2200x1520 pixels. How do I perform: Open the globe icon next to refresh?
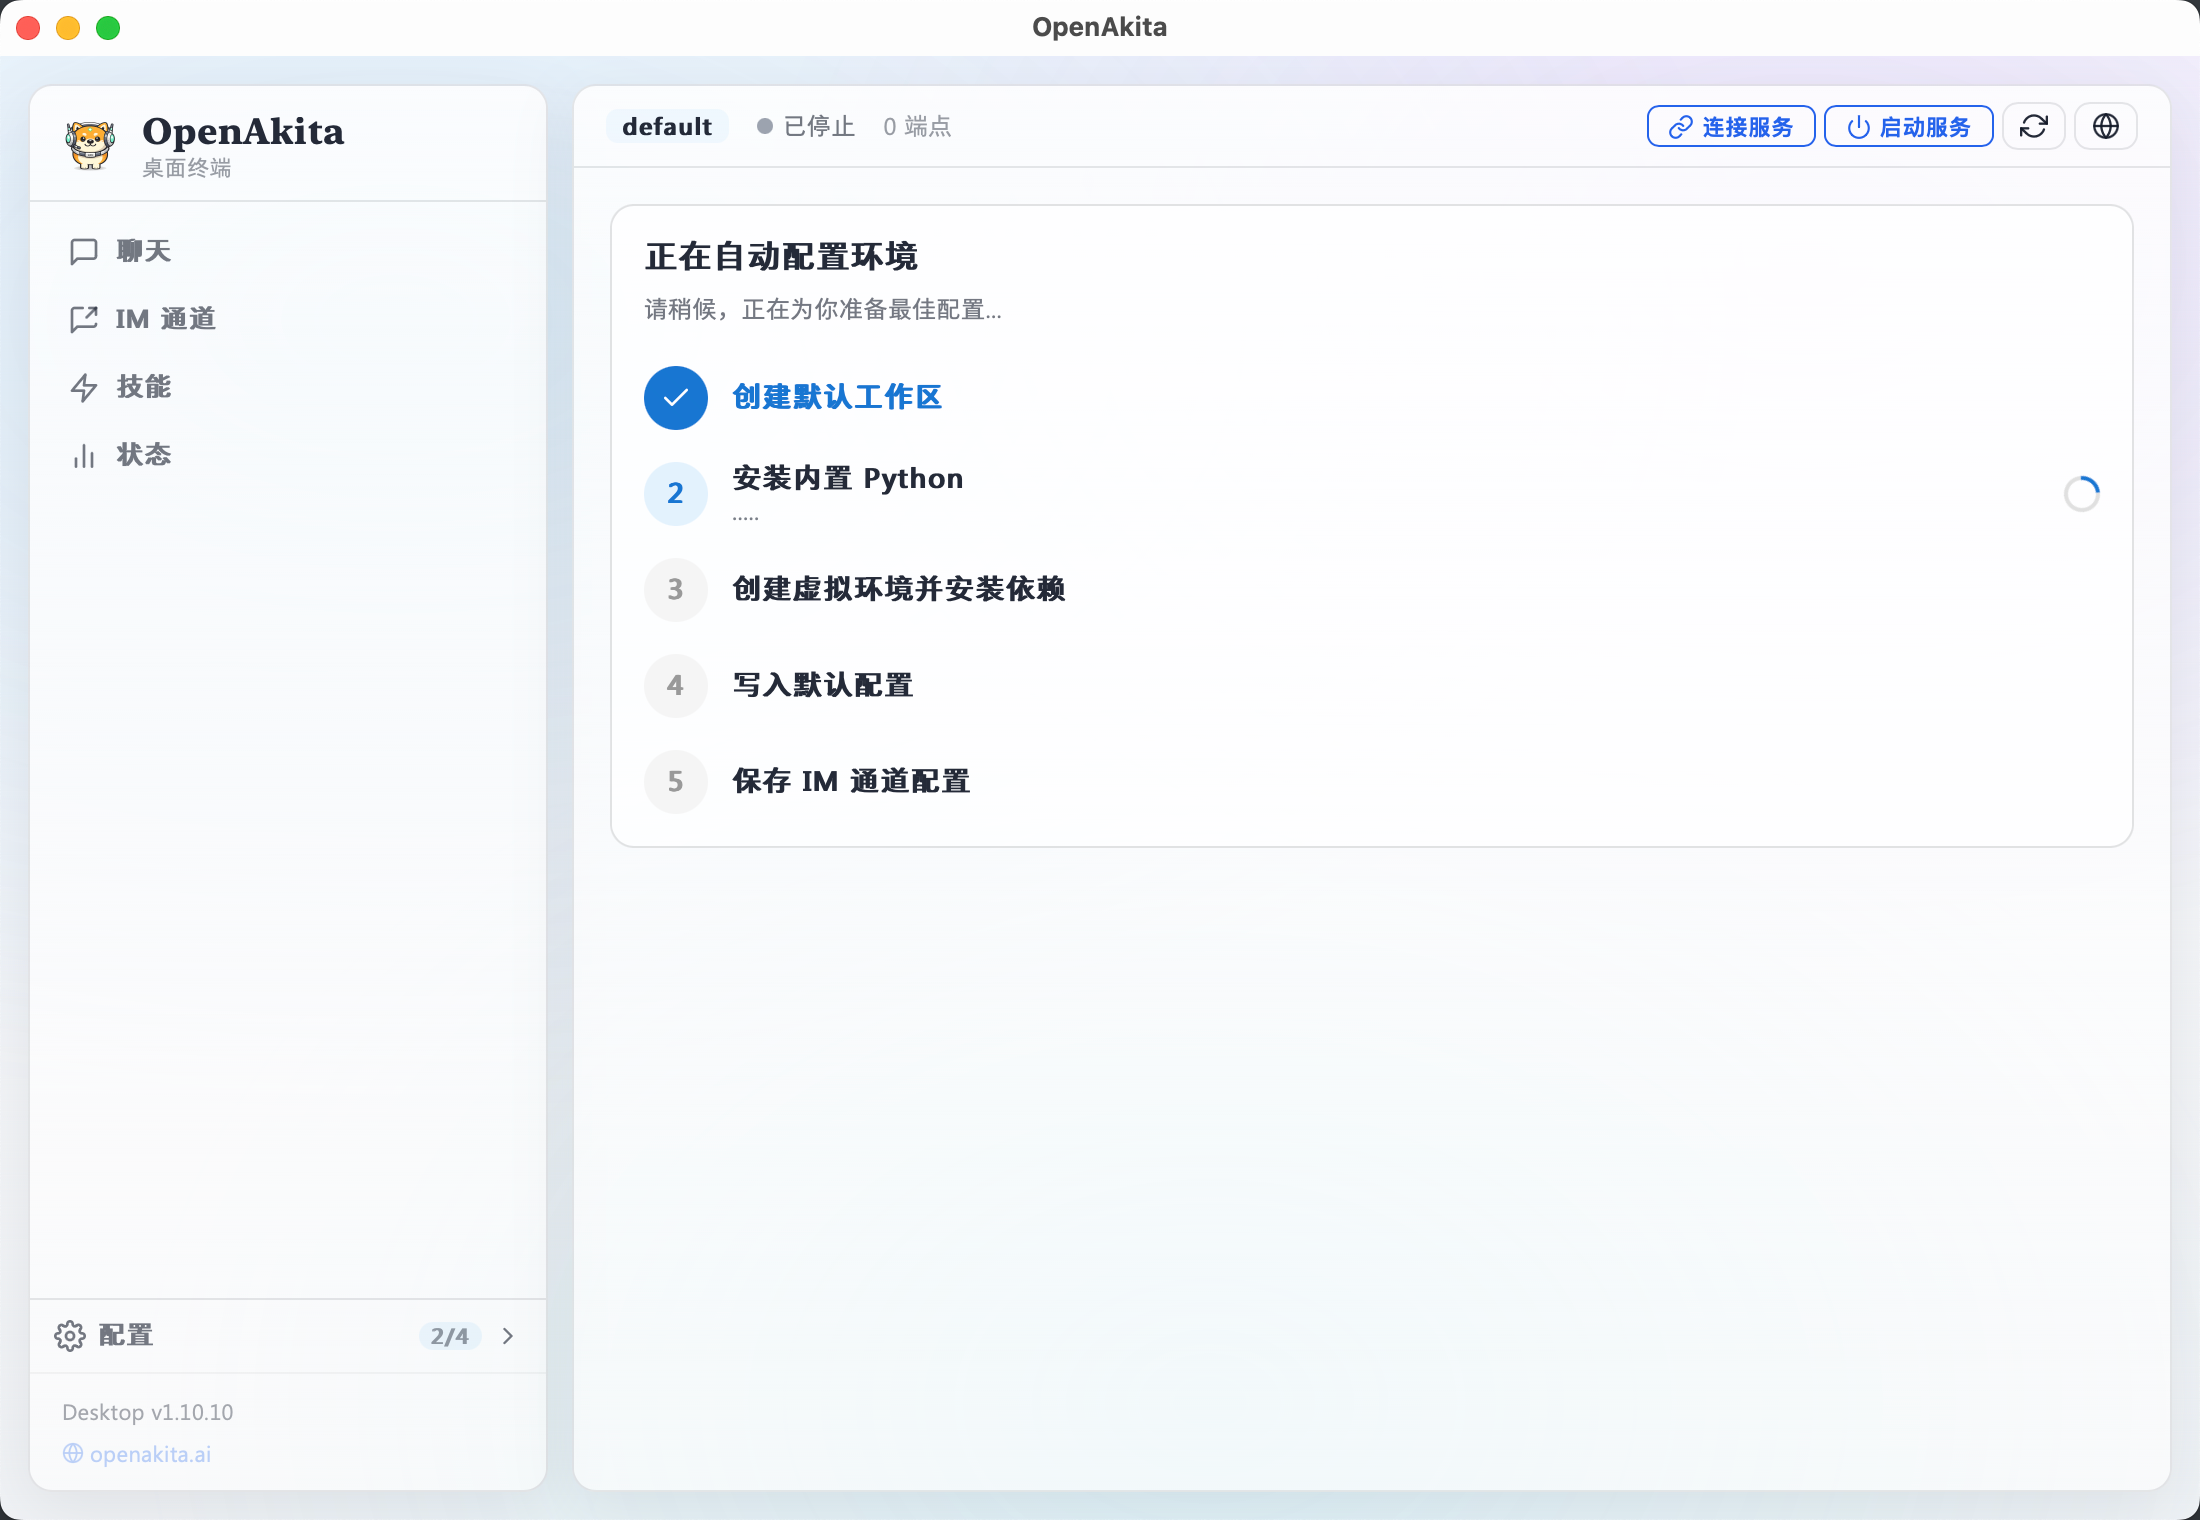(2105, 126)
